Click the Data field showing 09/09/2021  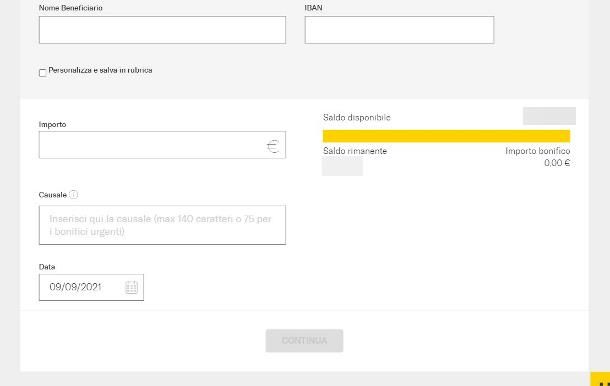[91, 288]
